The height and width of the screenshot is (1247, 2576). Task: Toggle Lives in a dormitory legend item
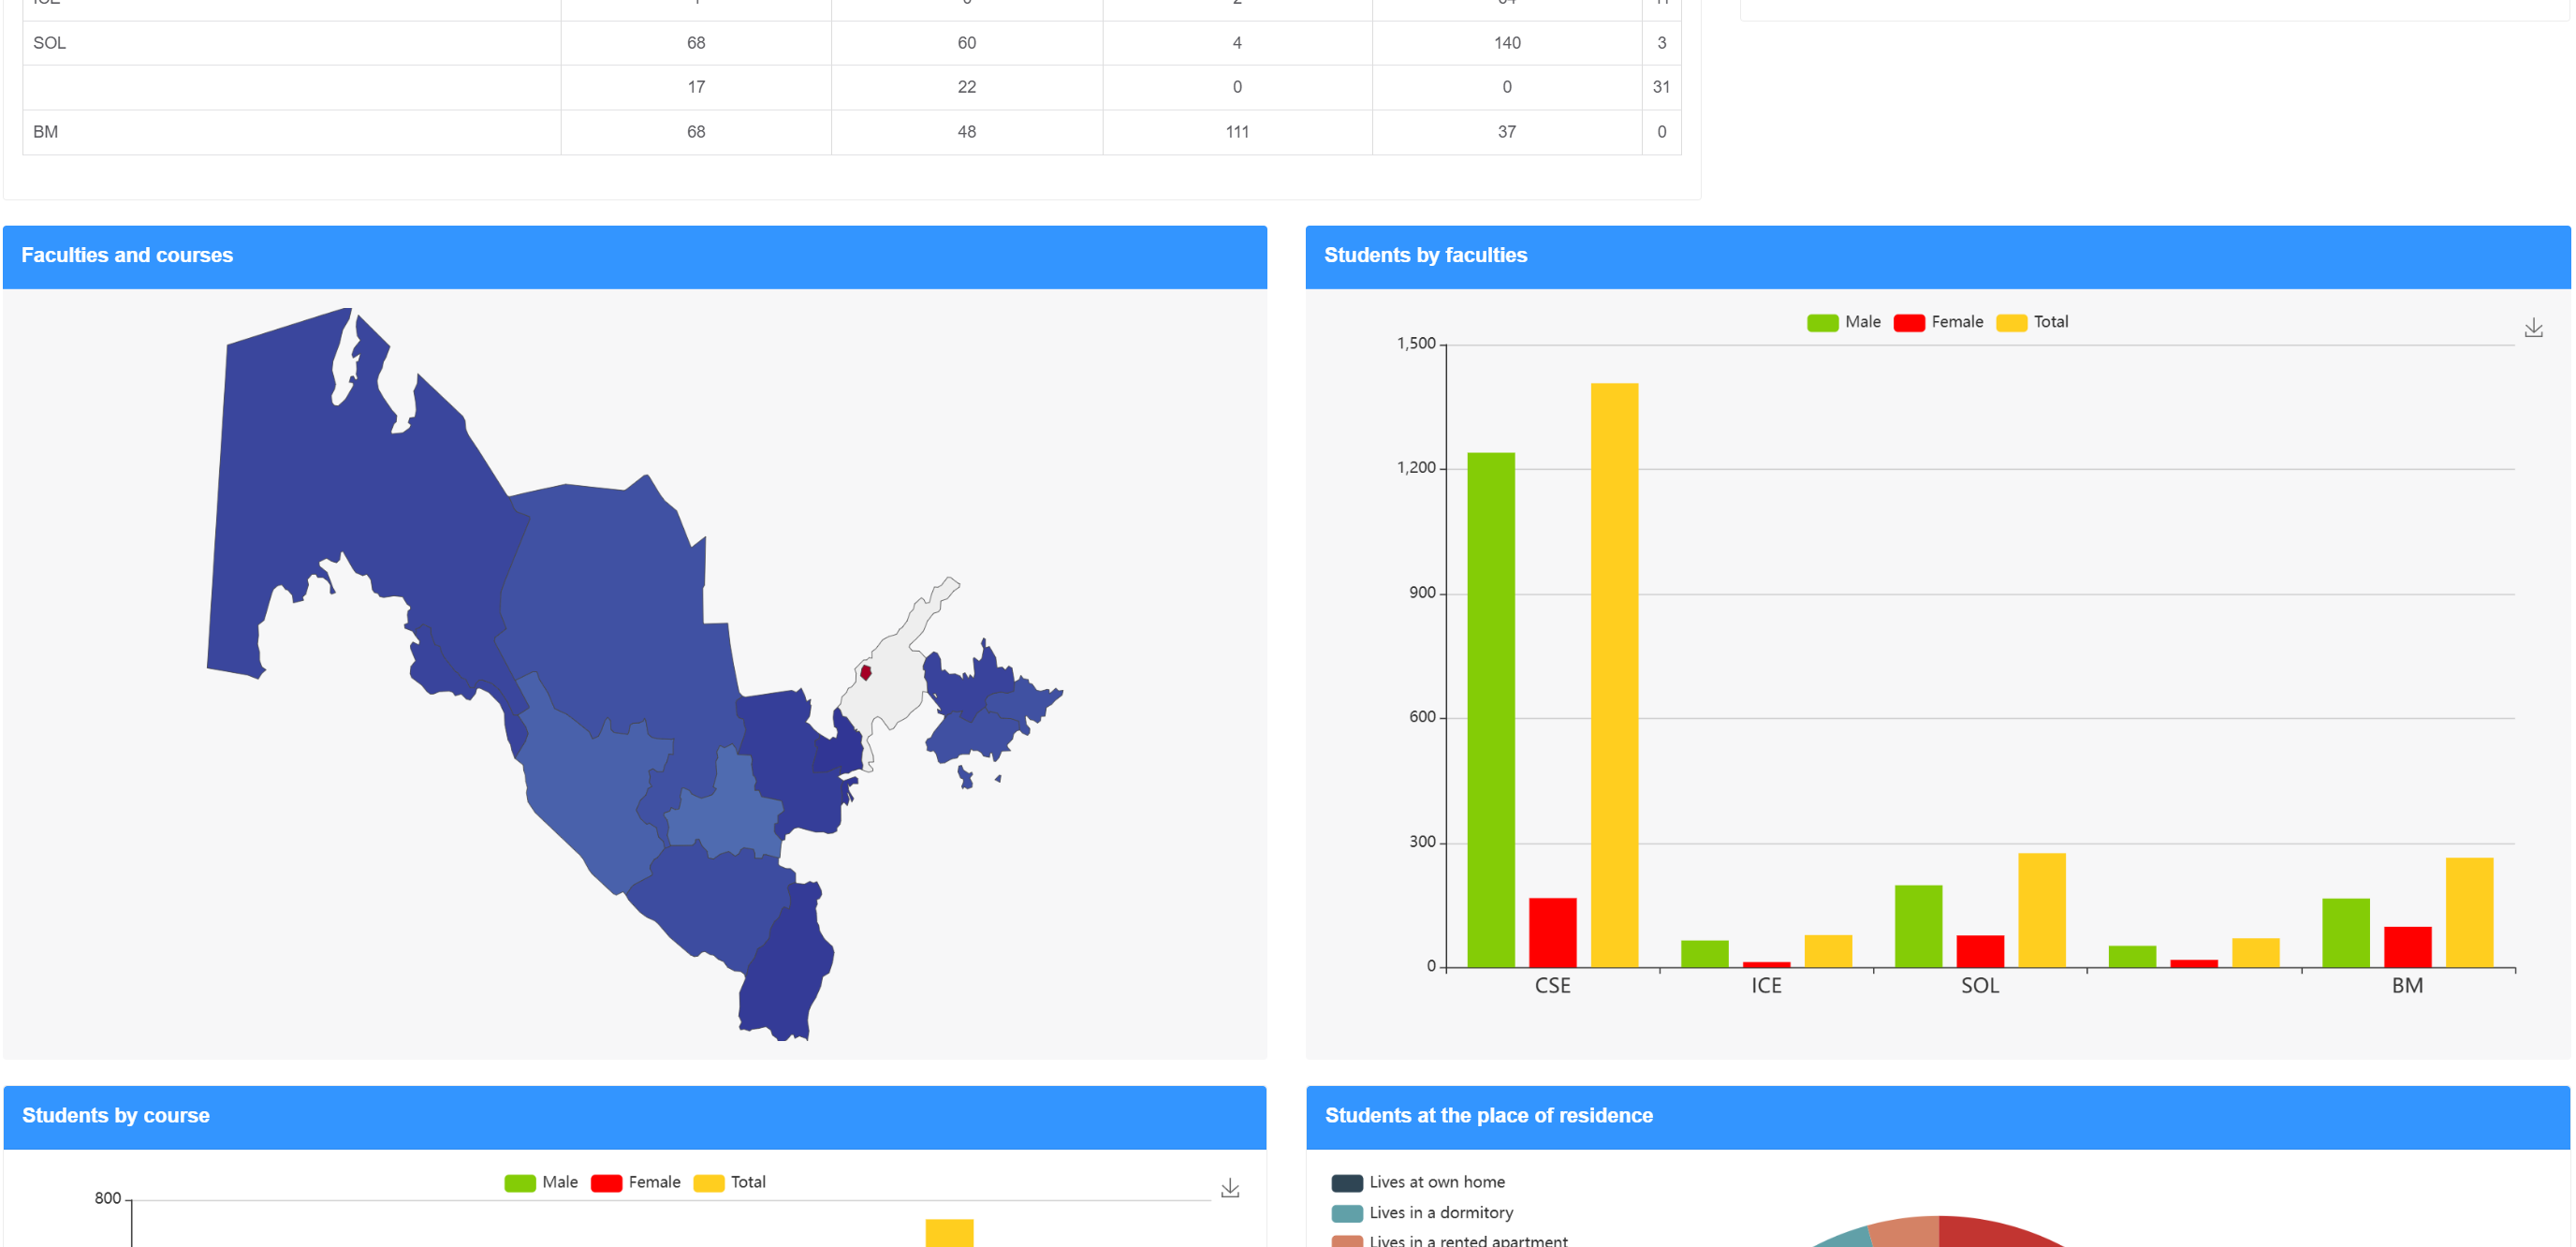(x=1422, y=1213)
